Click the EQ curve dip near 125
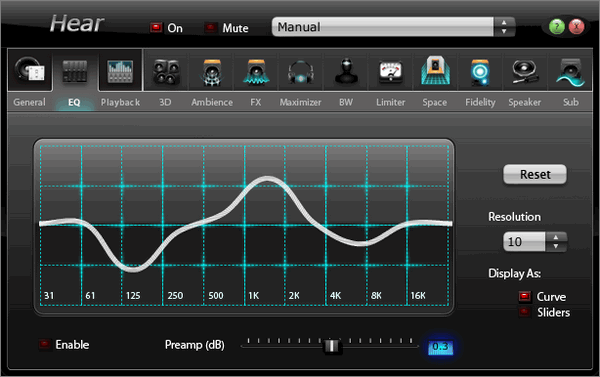This screenshot has width=600, height=377. coord(132,269)
